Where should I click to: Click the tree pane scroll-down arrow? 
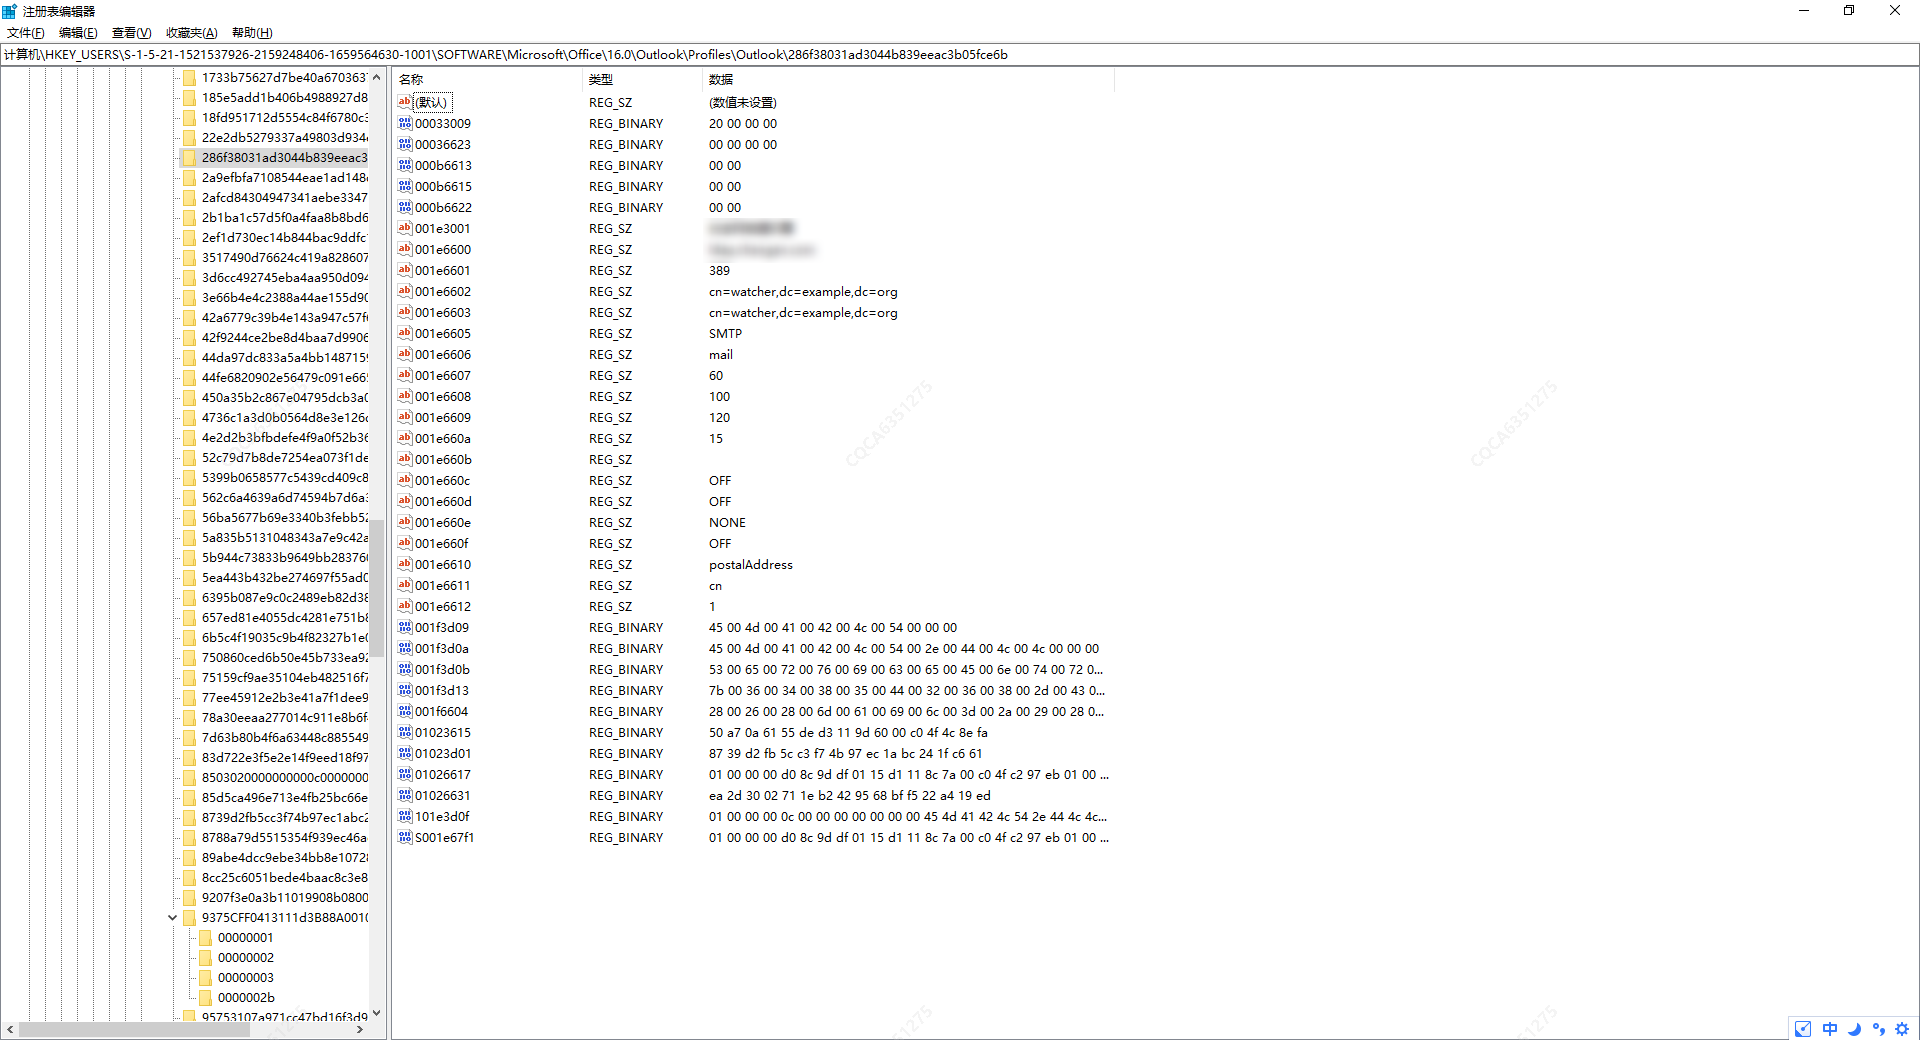376,1013
